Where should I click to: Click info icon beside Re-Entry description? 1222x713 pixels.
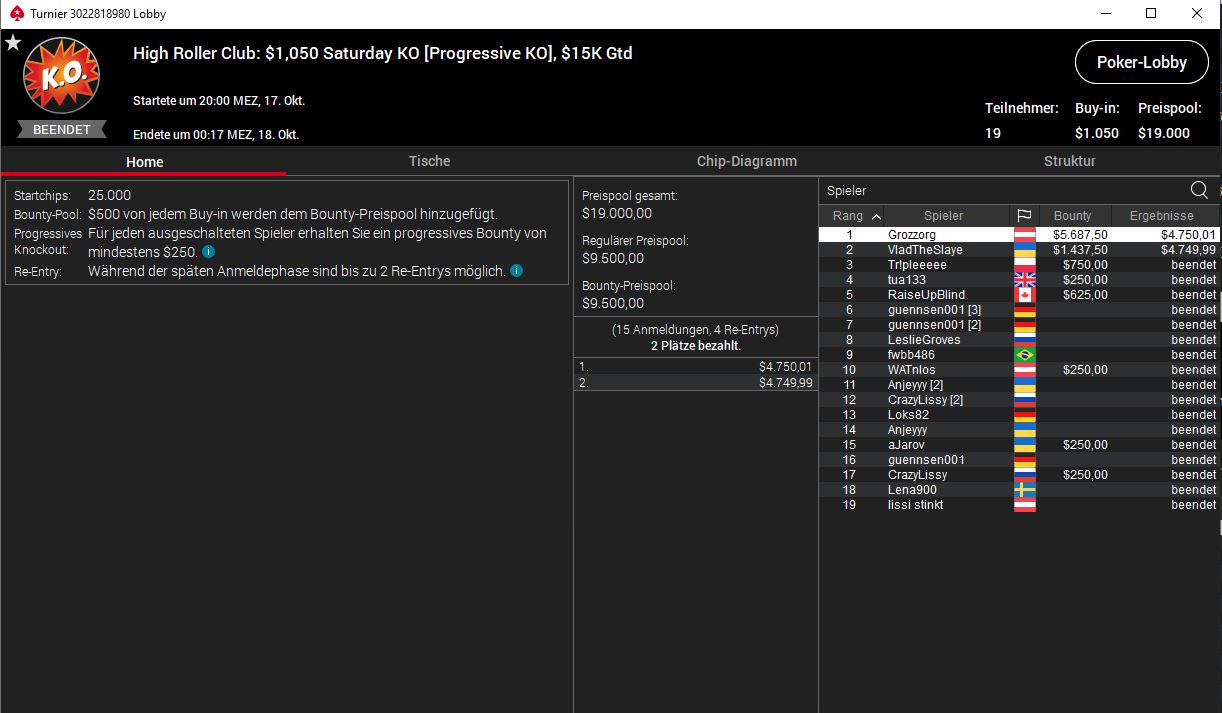click(x=516, y=271)
